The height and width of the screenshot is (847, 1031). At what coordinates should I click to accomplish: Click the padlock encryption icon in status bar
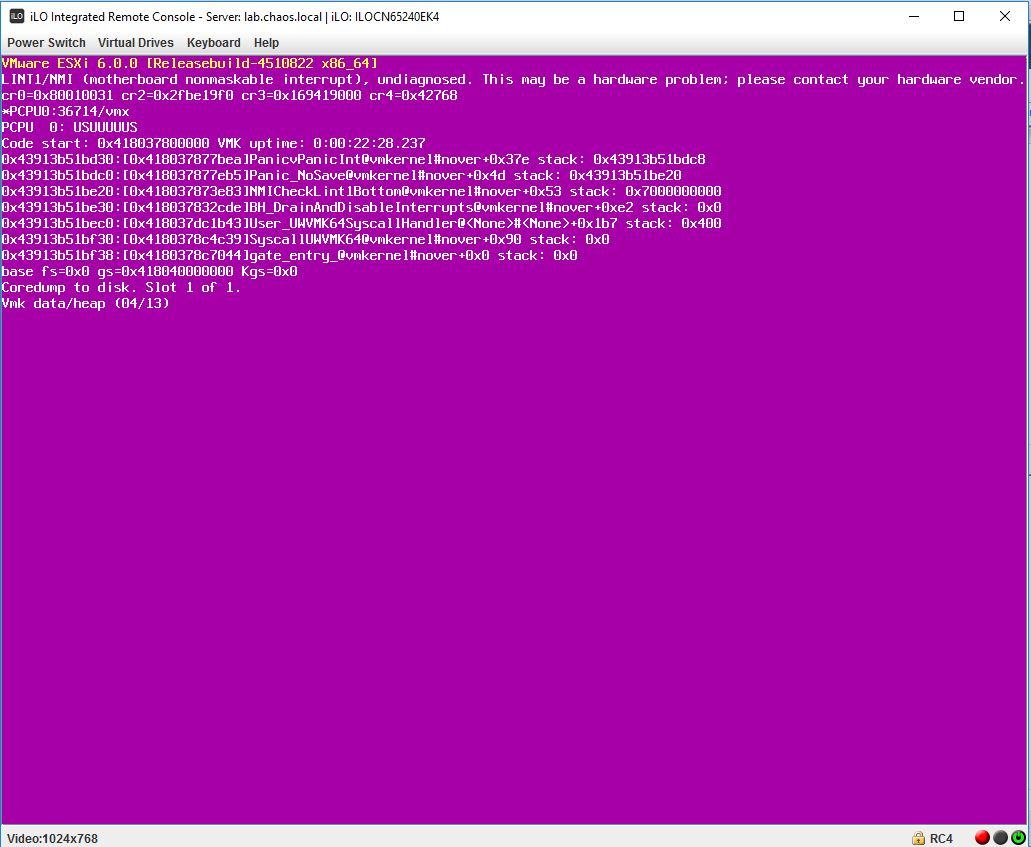[919, 838]
